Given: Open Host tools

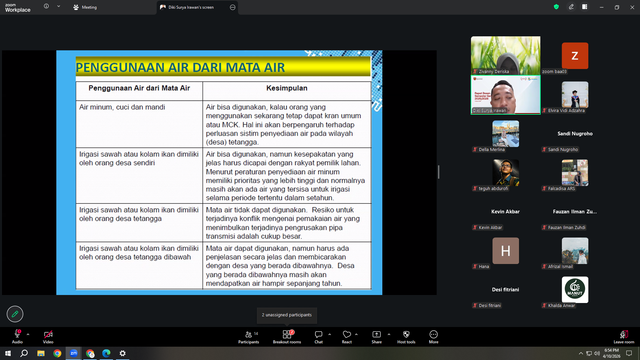Looking at the screenshot, I should [406, 337].
